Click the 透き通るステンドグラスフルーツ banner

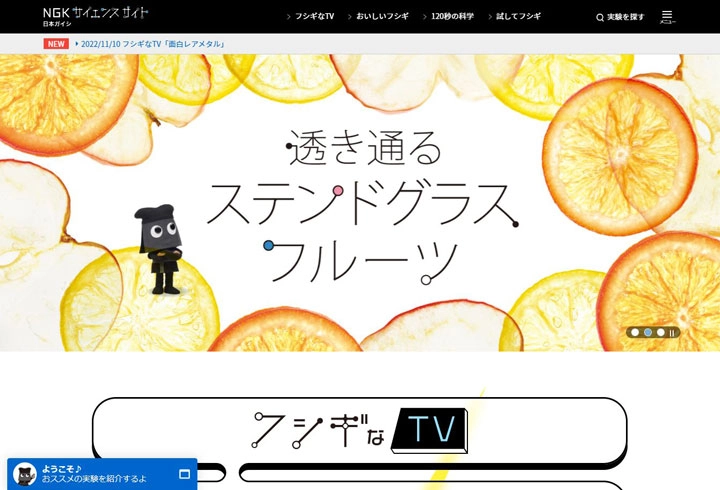coord(360,200)
